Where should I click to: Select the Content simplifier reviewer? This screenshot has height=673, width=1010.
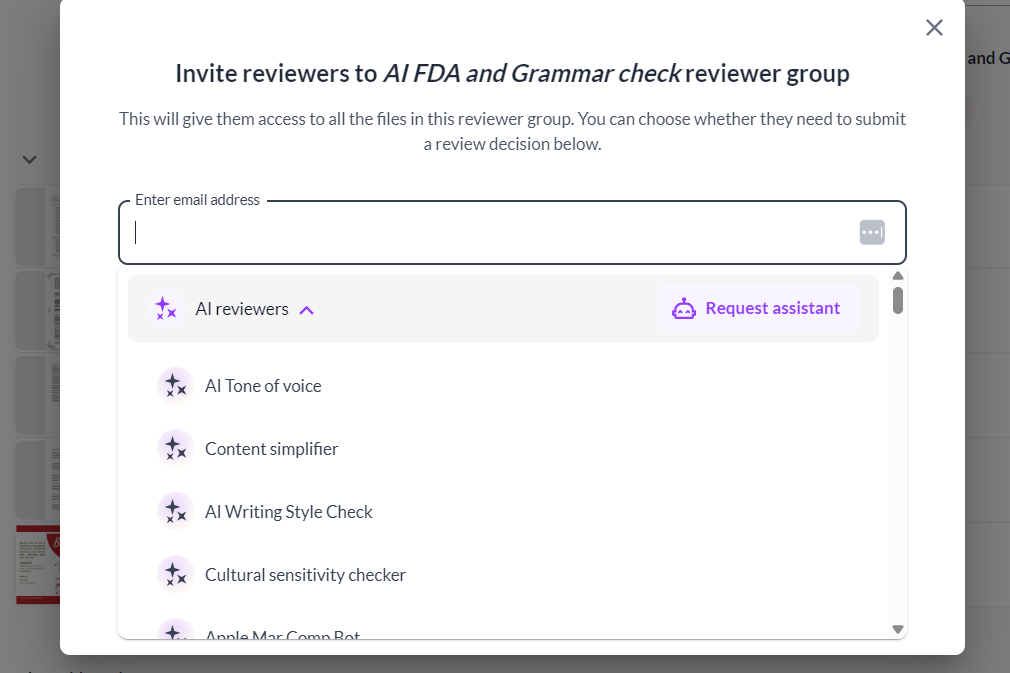[271, 449]
